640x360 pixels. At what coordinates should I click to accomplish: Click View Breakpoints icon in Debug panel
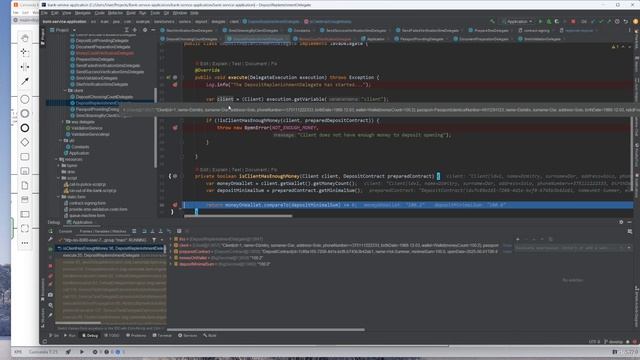[x=50, y=276]
